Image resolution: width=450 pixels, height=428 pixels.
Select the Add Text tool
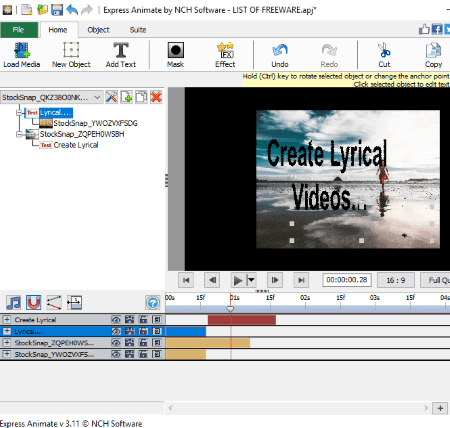(121, 55)
